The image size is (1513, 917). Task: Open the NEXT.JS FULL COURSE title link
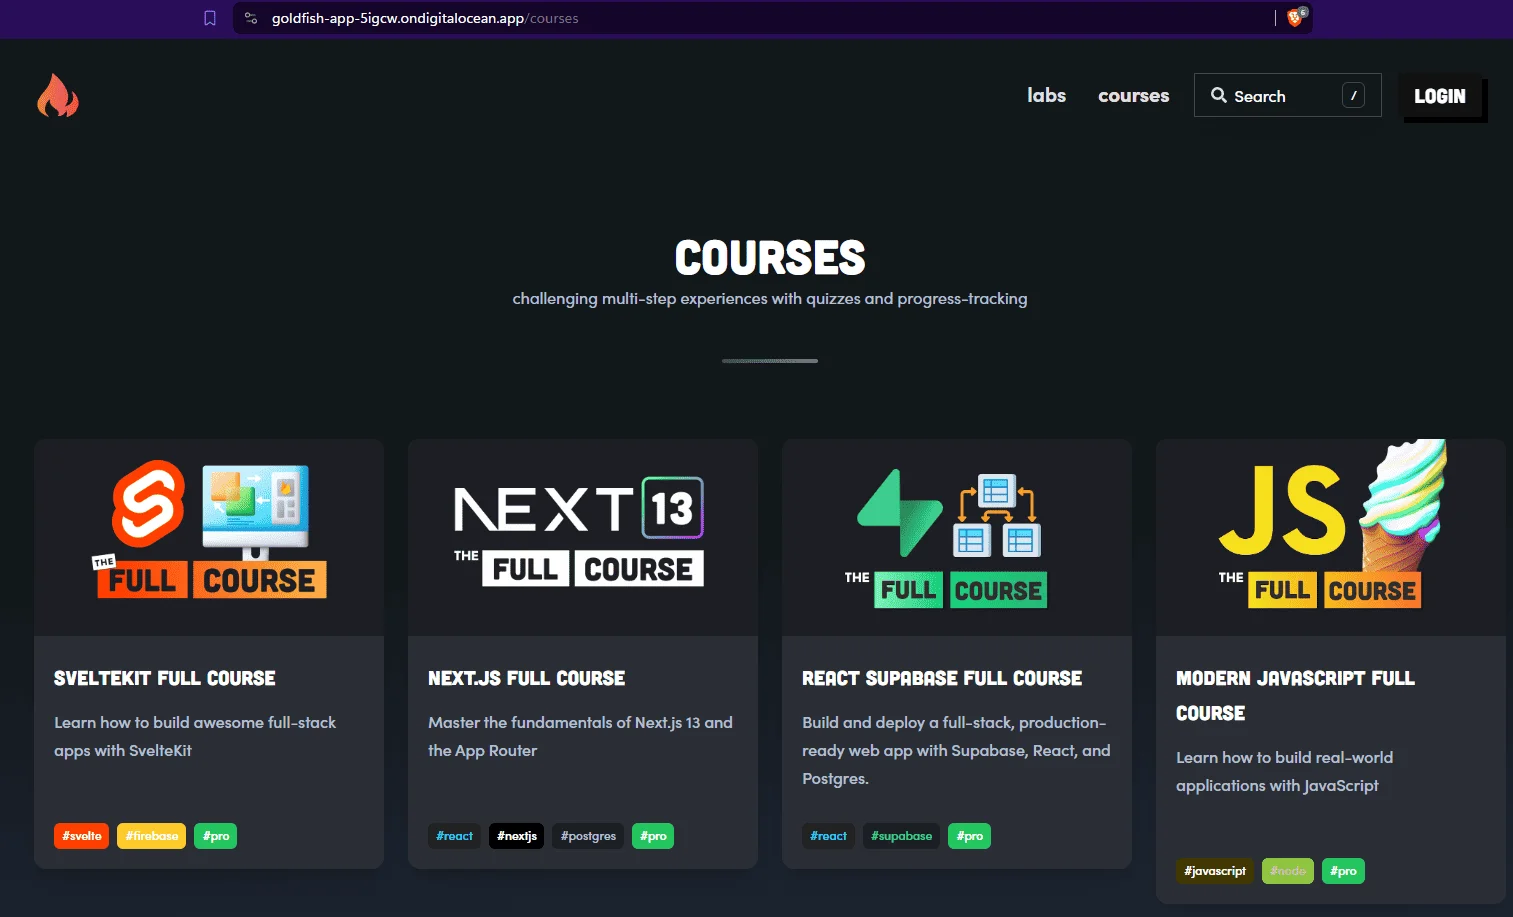[527, 678]
